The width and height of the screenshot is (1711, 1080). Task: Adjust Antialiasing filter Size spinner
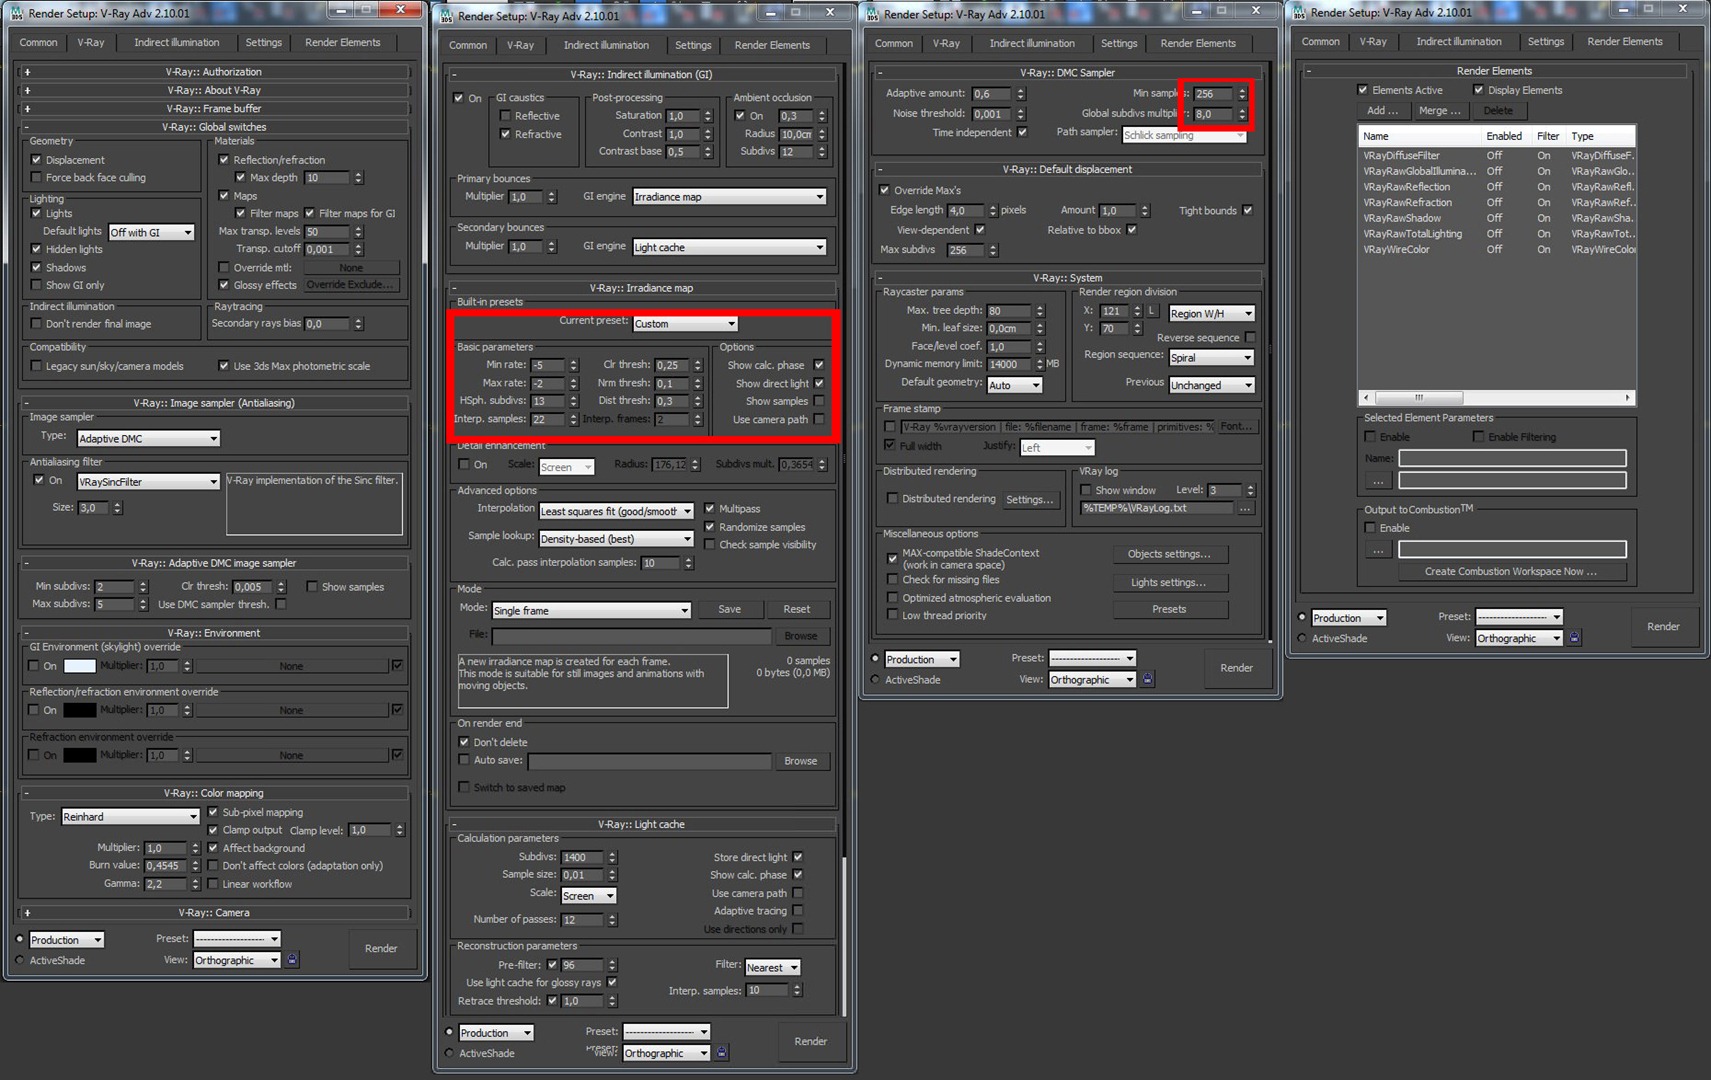(117, 508)
